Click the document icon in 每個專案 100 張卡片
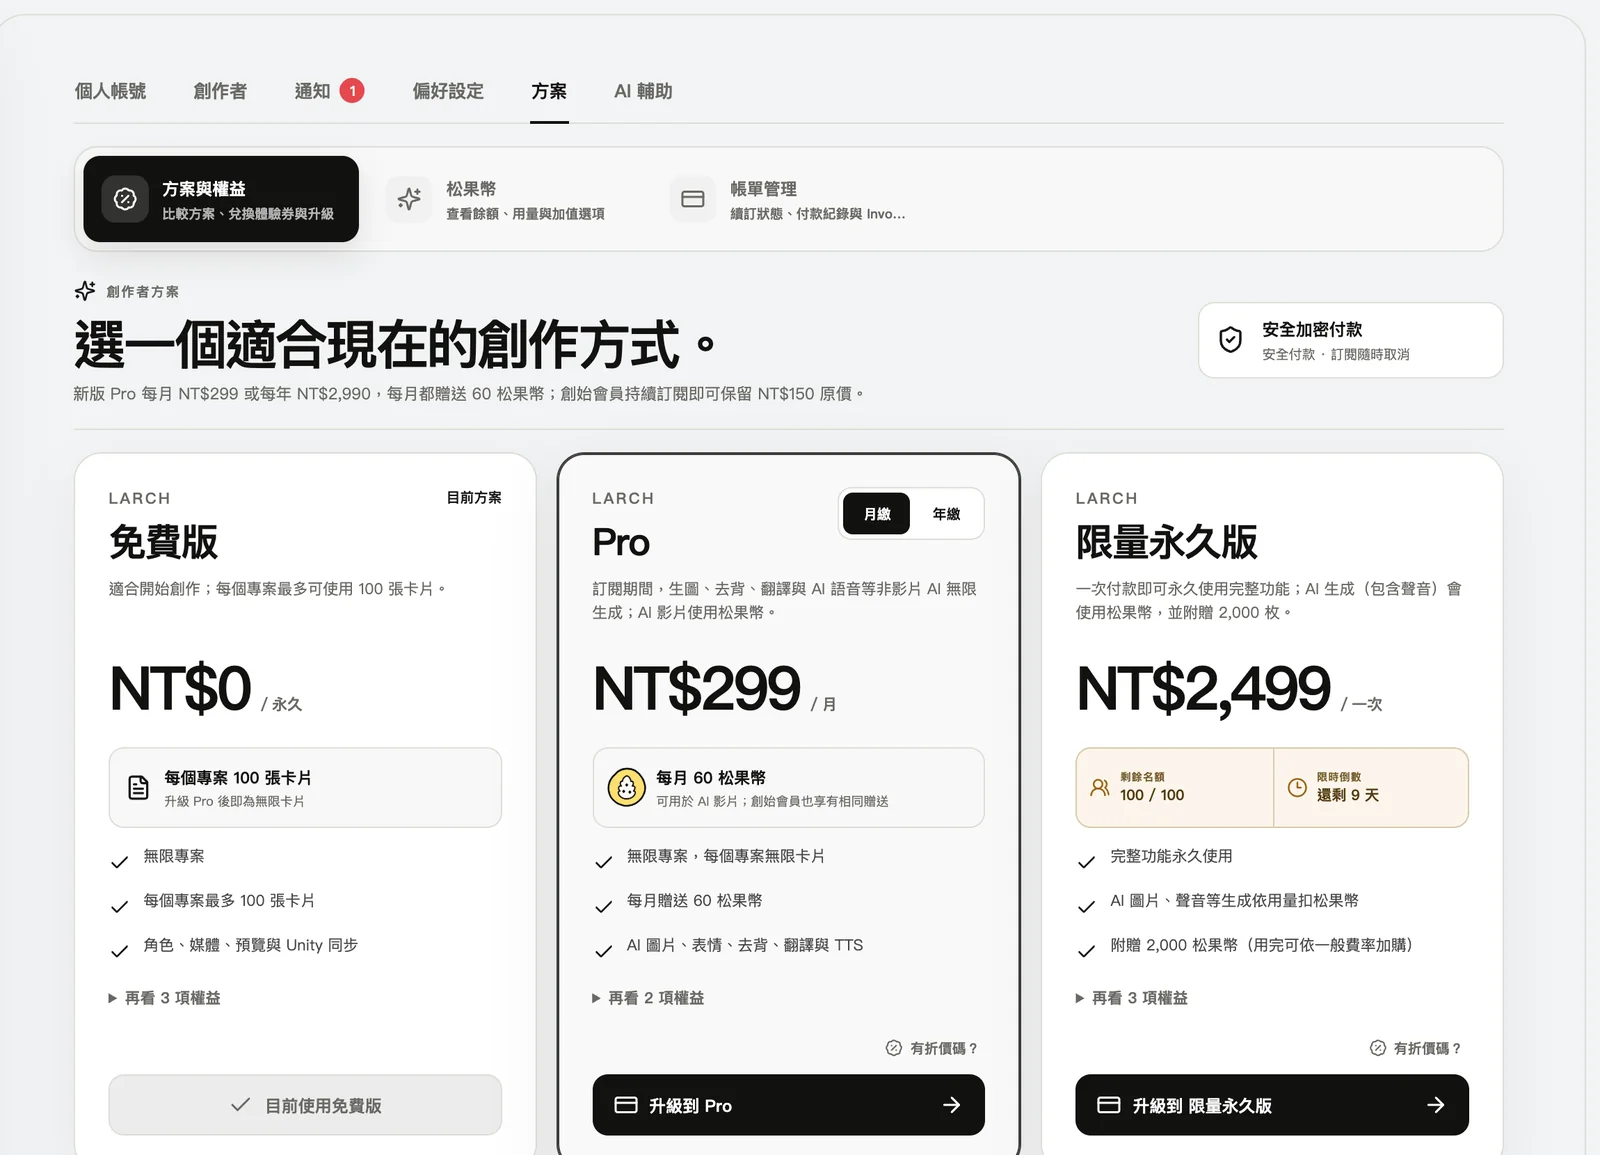Viewport: 1600px width, 1155px height. (139, 788)
